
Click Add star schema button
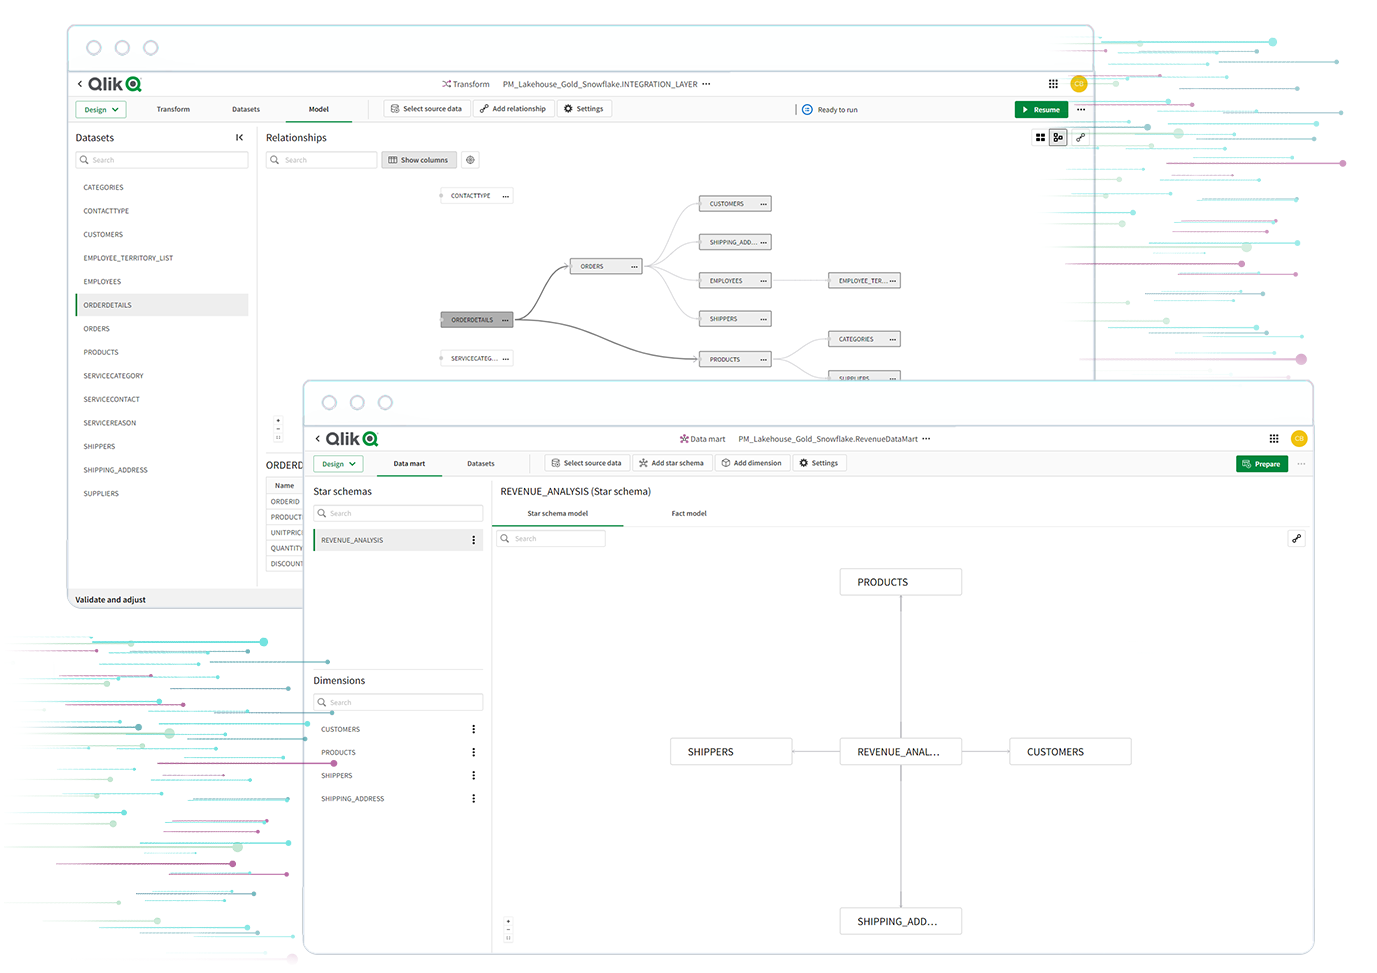(x=671, y=463)
